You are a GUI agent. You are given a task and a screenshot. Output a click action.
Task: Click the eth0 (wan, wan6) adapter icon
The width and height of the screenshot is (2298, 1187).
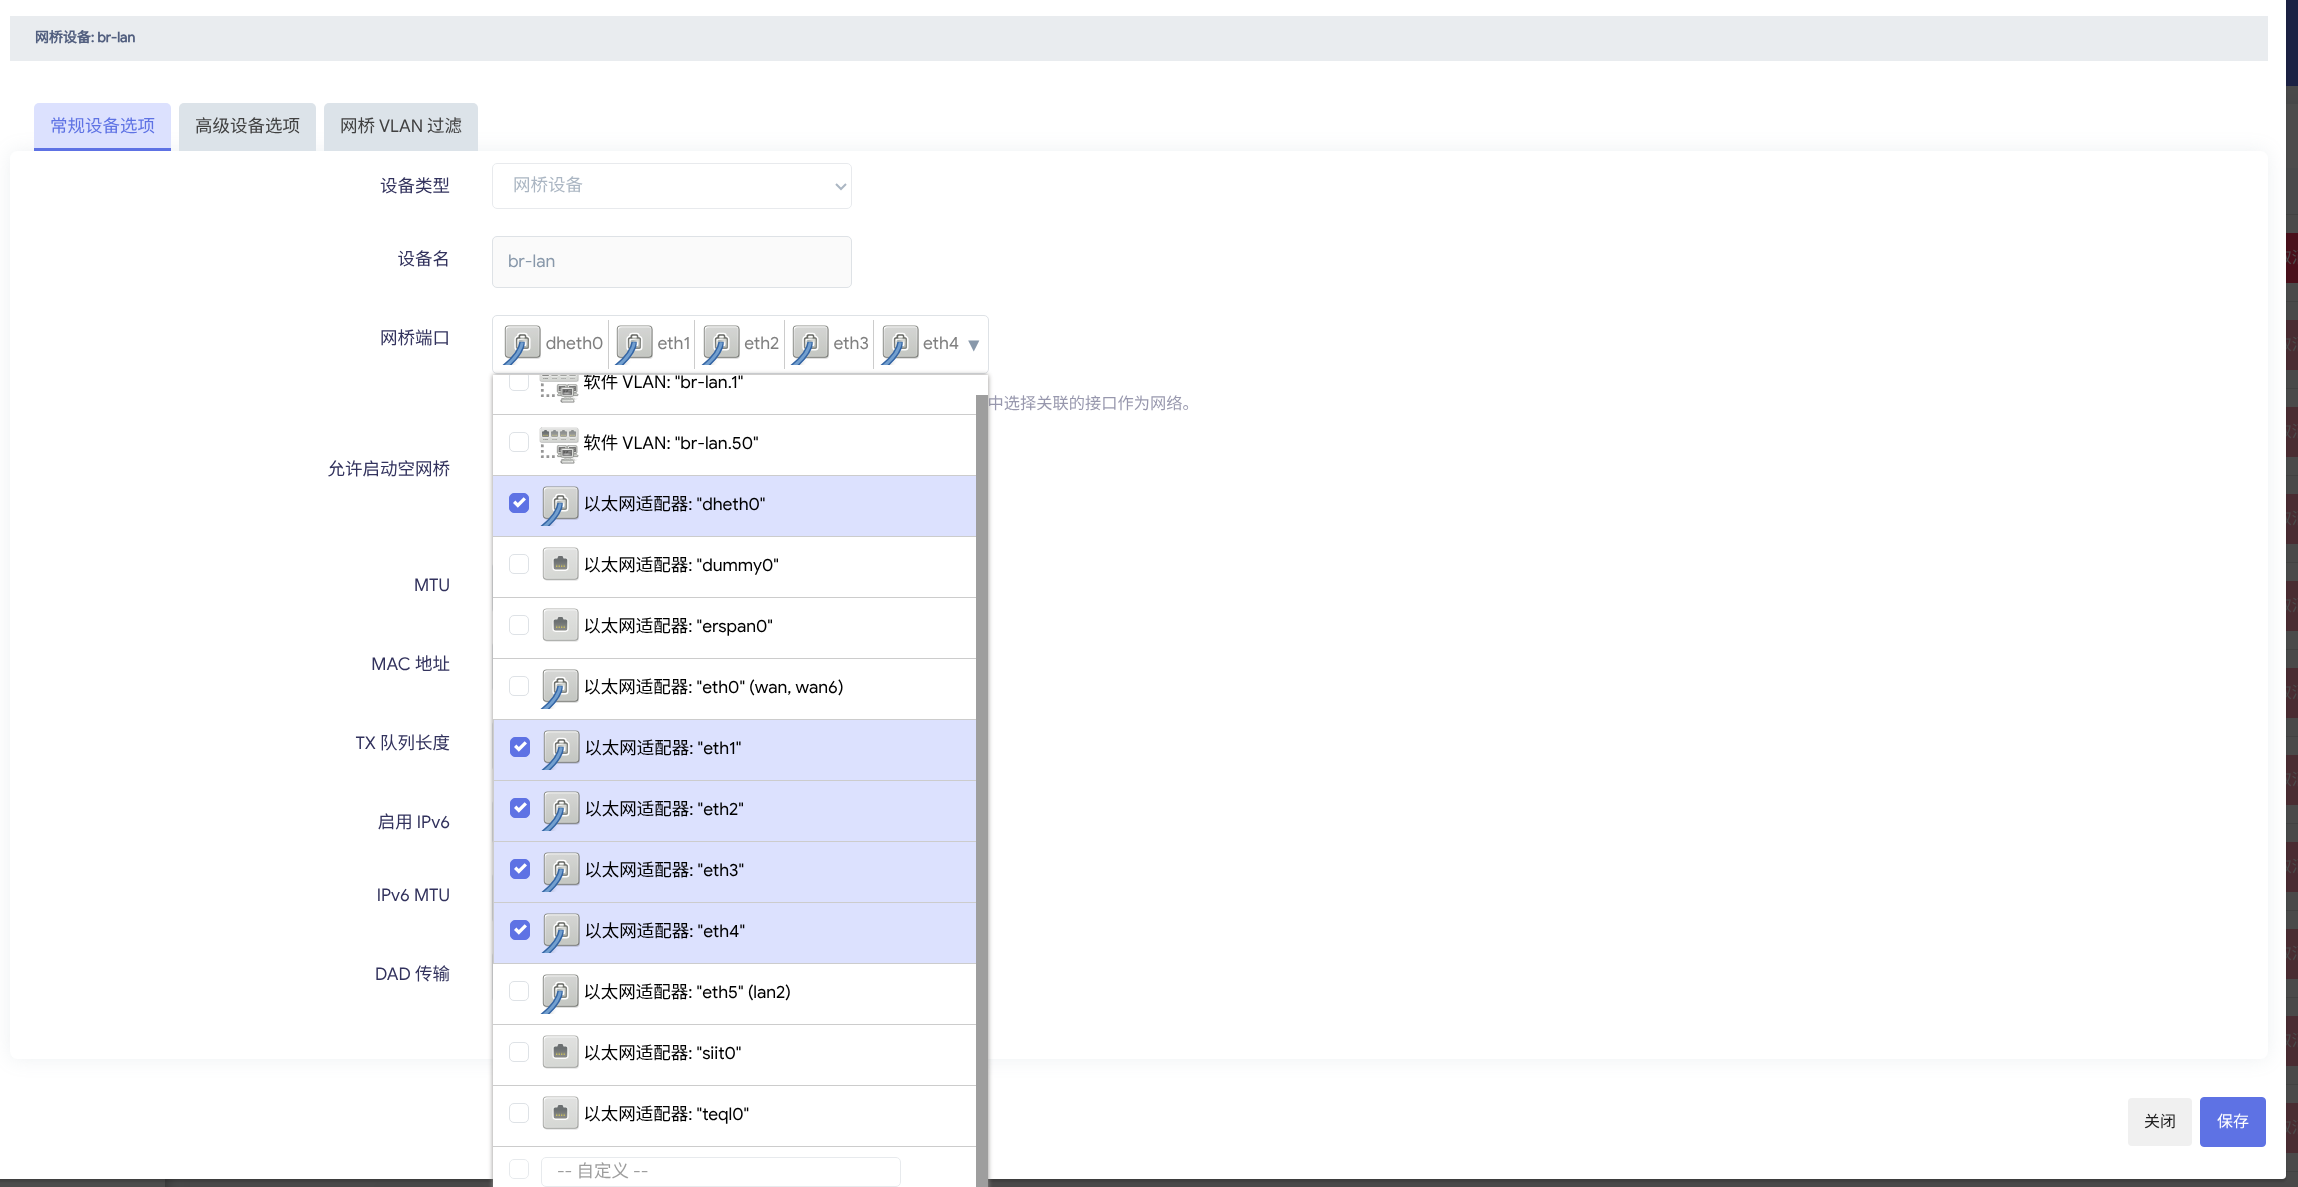(560, 686)
